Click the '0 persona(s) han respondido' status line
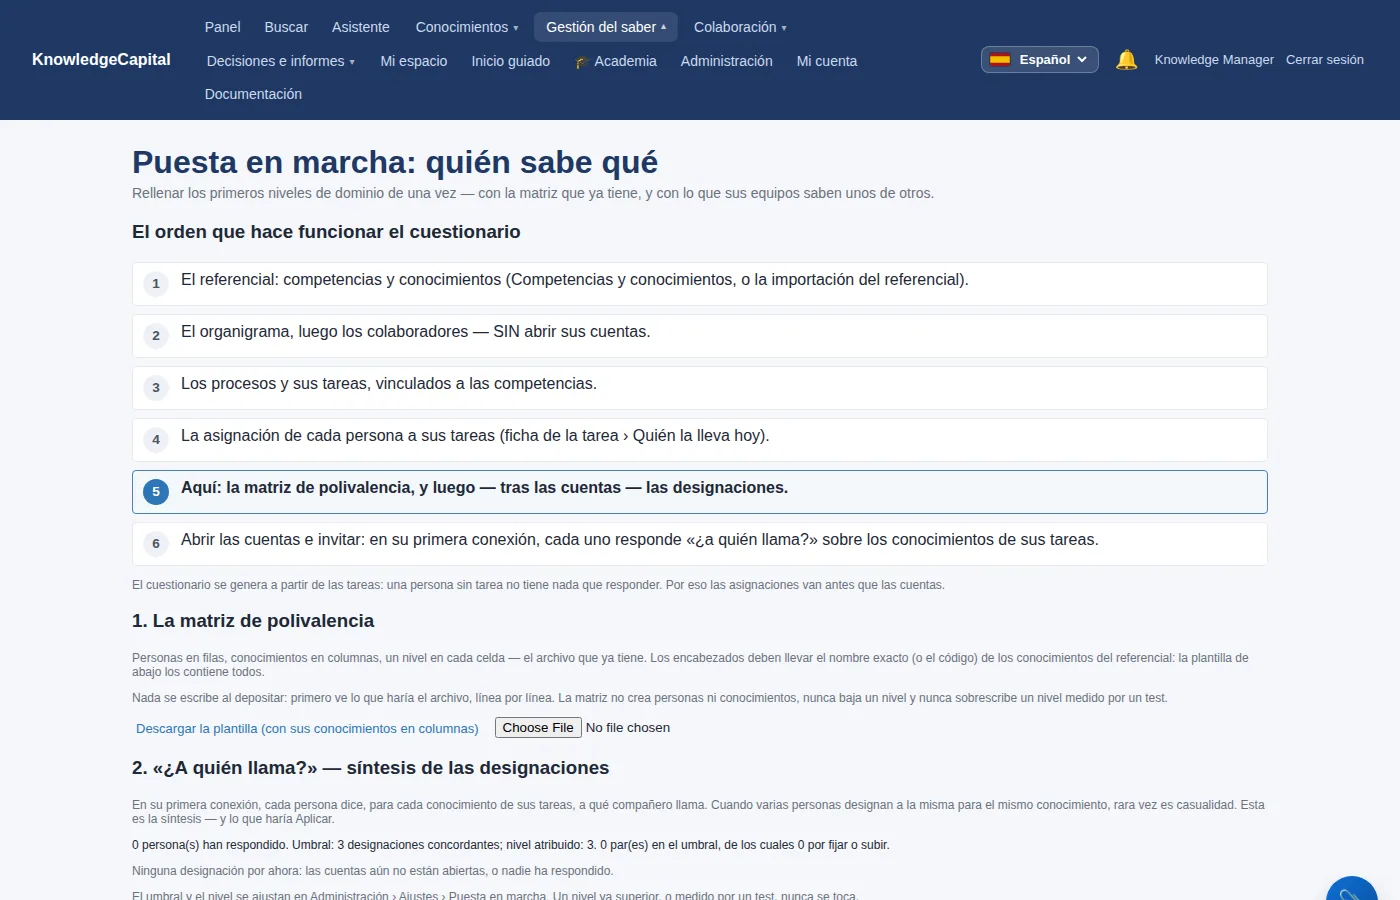Viewport: 1400px width, 900px height. 510,845
